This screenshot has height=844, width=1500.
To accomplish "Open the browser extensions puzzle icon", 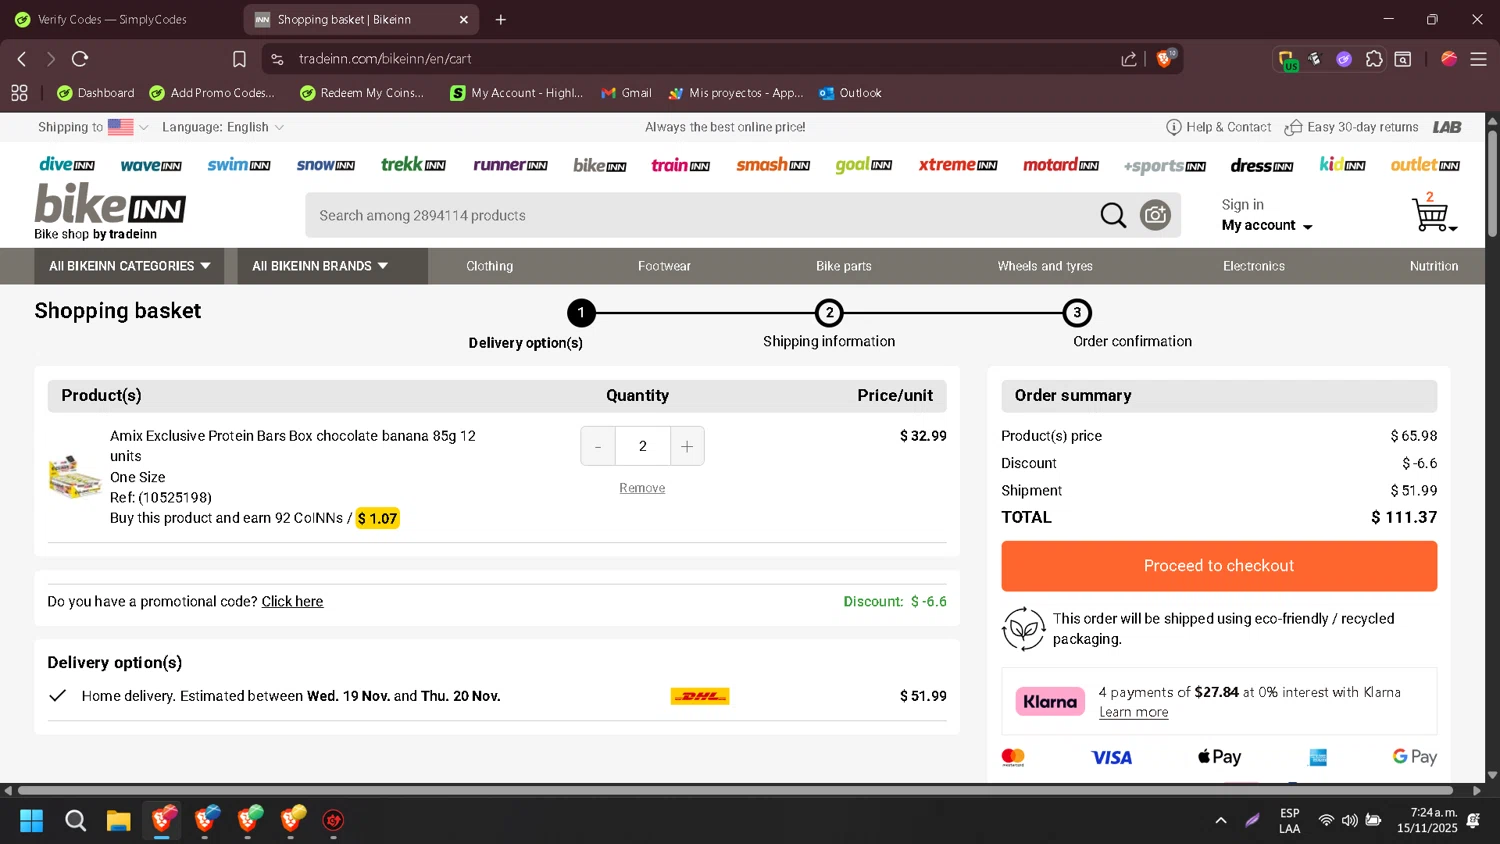I will (1374, 59).
